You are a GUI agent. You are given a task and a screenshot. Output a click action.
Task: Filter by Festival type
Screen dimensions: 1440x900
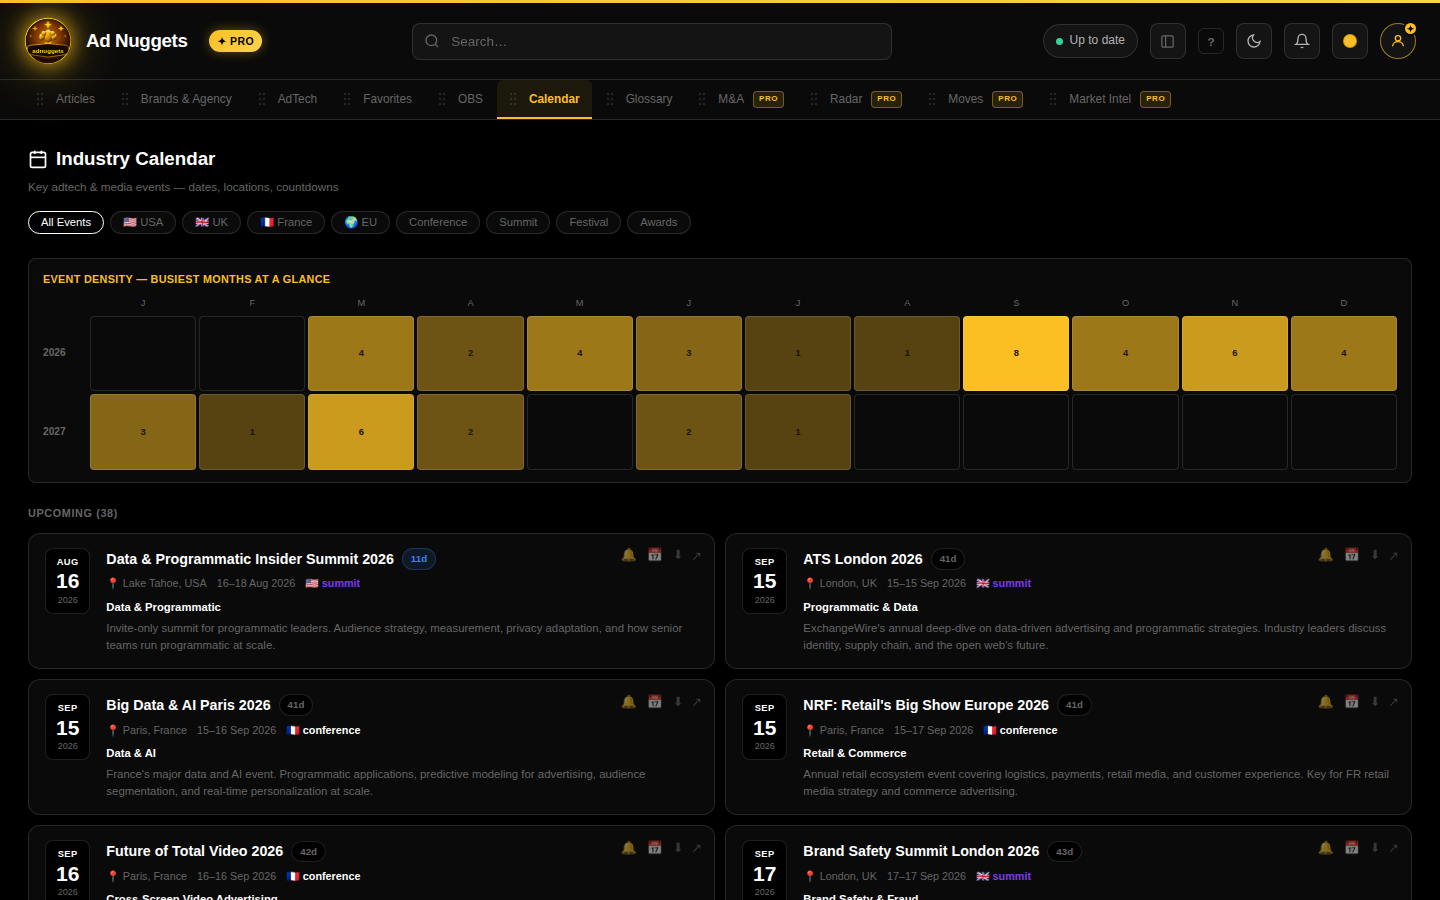point(589,222)
